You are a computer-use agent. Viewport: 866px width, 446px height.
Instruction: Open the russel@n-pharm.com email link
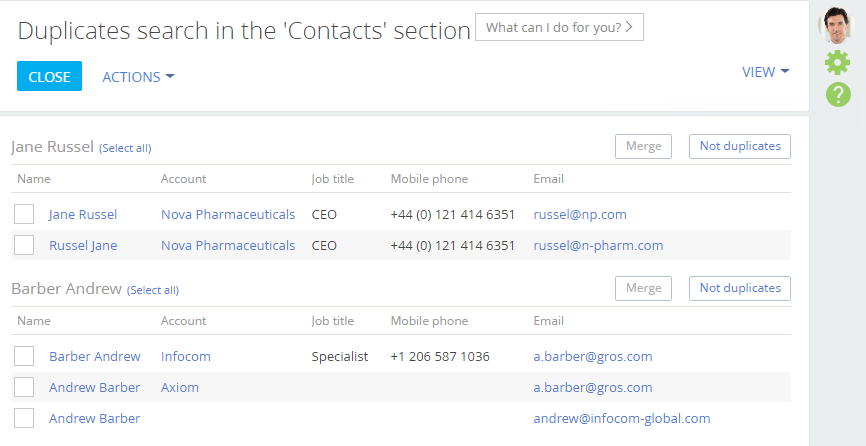(598, 245)
